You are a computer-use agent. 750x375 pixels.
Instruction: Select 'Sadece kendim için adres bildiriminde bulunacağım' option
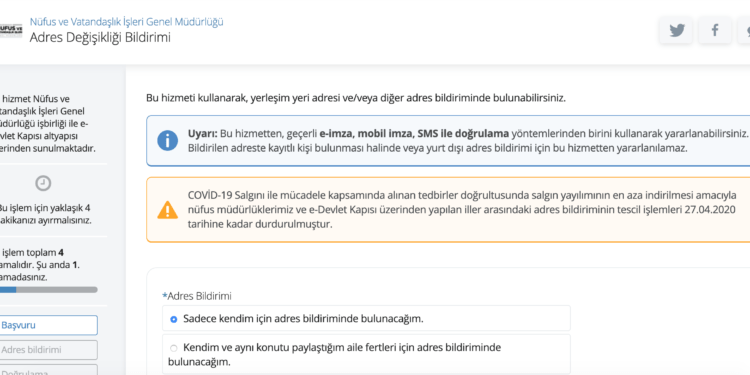366,319
